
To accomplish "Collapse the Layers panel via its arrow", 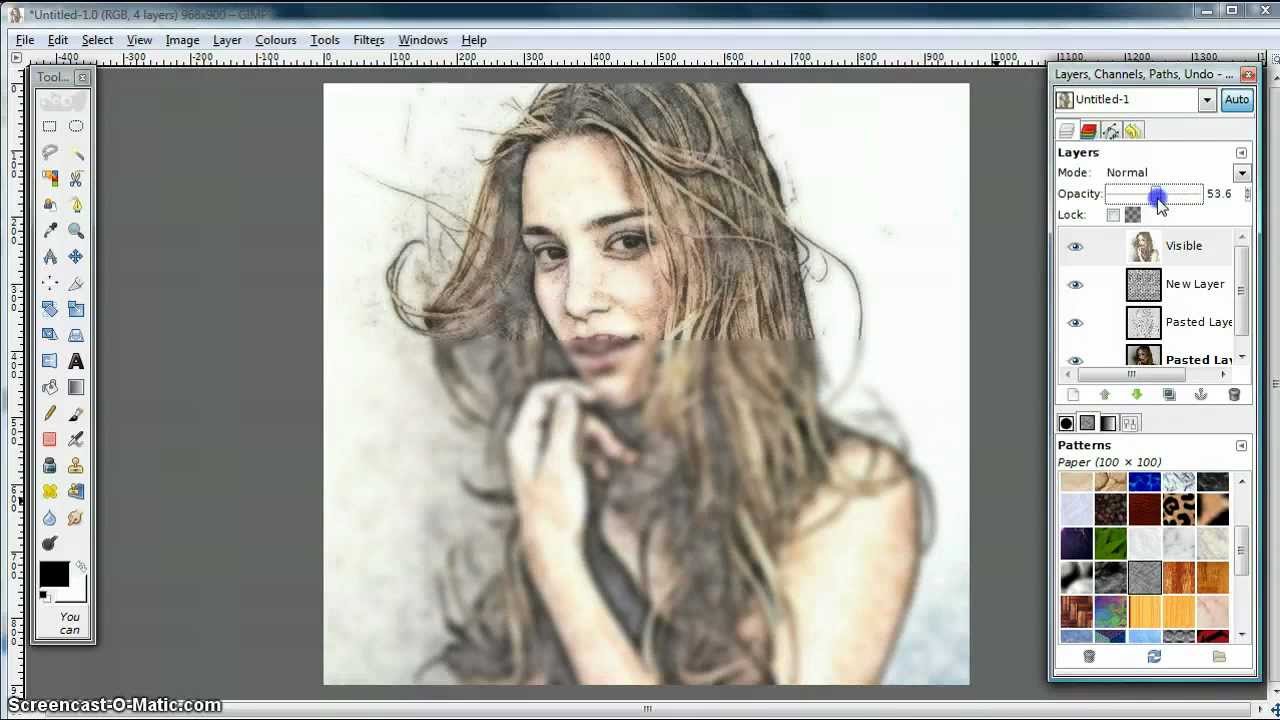I will [1241, 152].
